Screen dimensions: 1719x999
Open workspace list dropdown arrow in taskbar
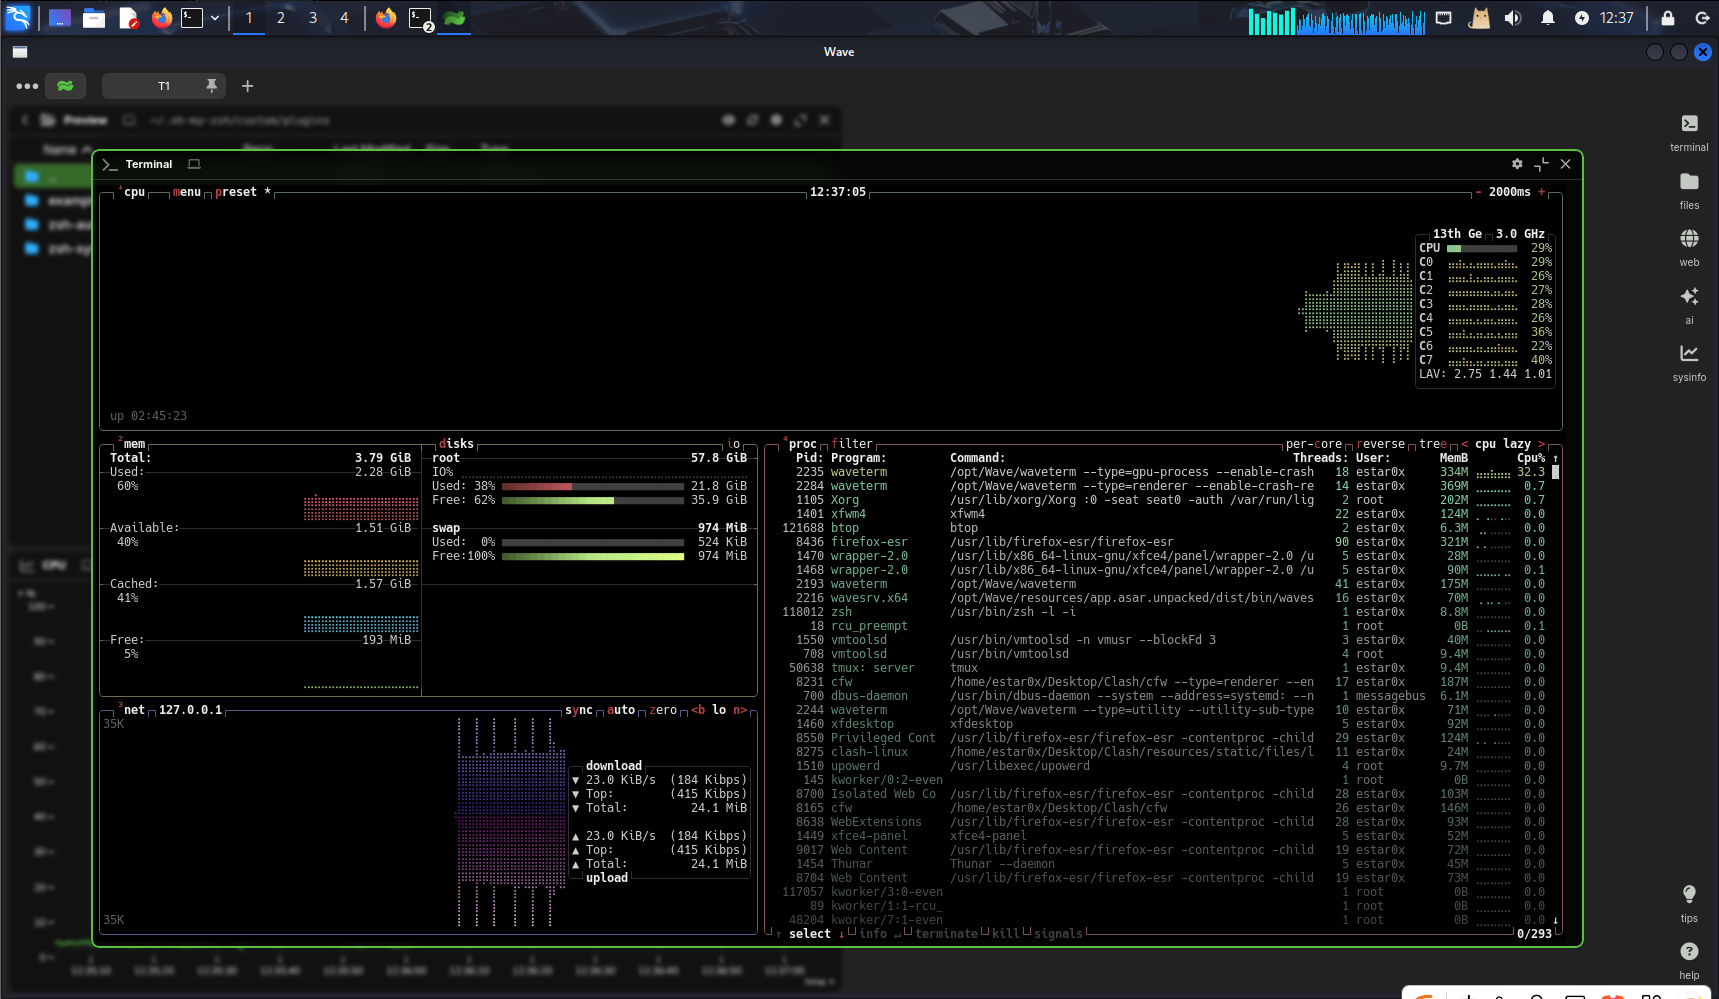(x=215, y=18)
